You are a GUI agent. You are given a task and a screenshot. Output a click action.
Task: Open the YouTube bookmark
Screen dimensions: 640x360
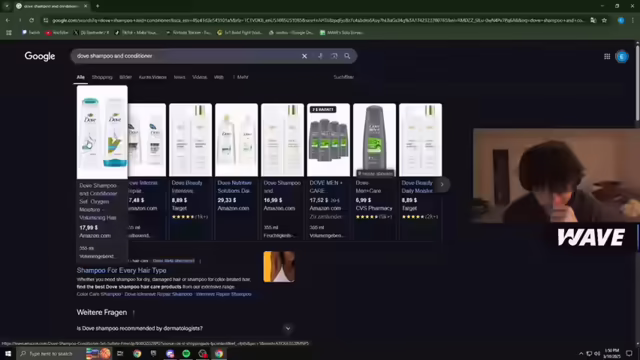click(57, 33)
